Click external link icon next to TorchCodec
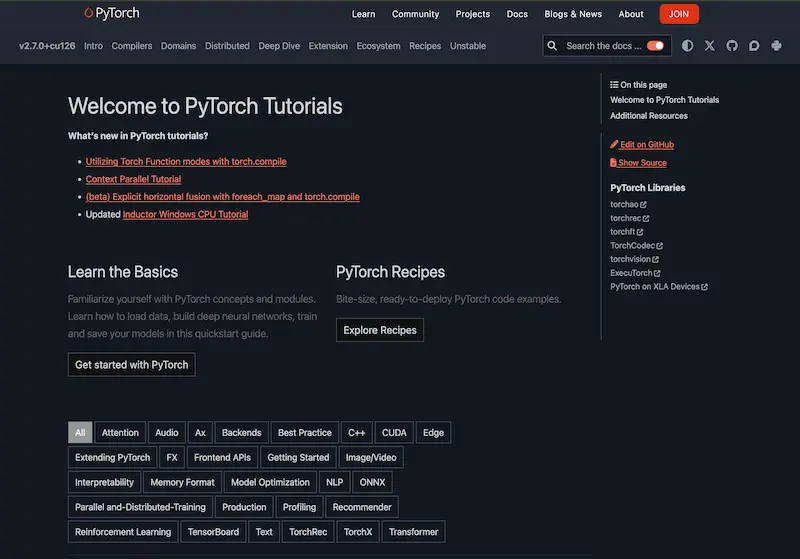Screen dimensions: 800x559 (660, 246)
